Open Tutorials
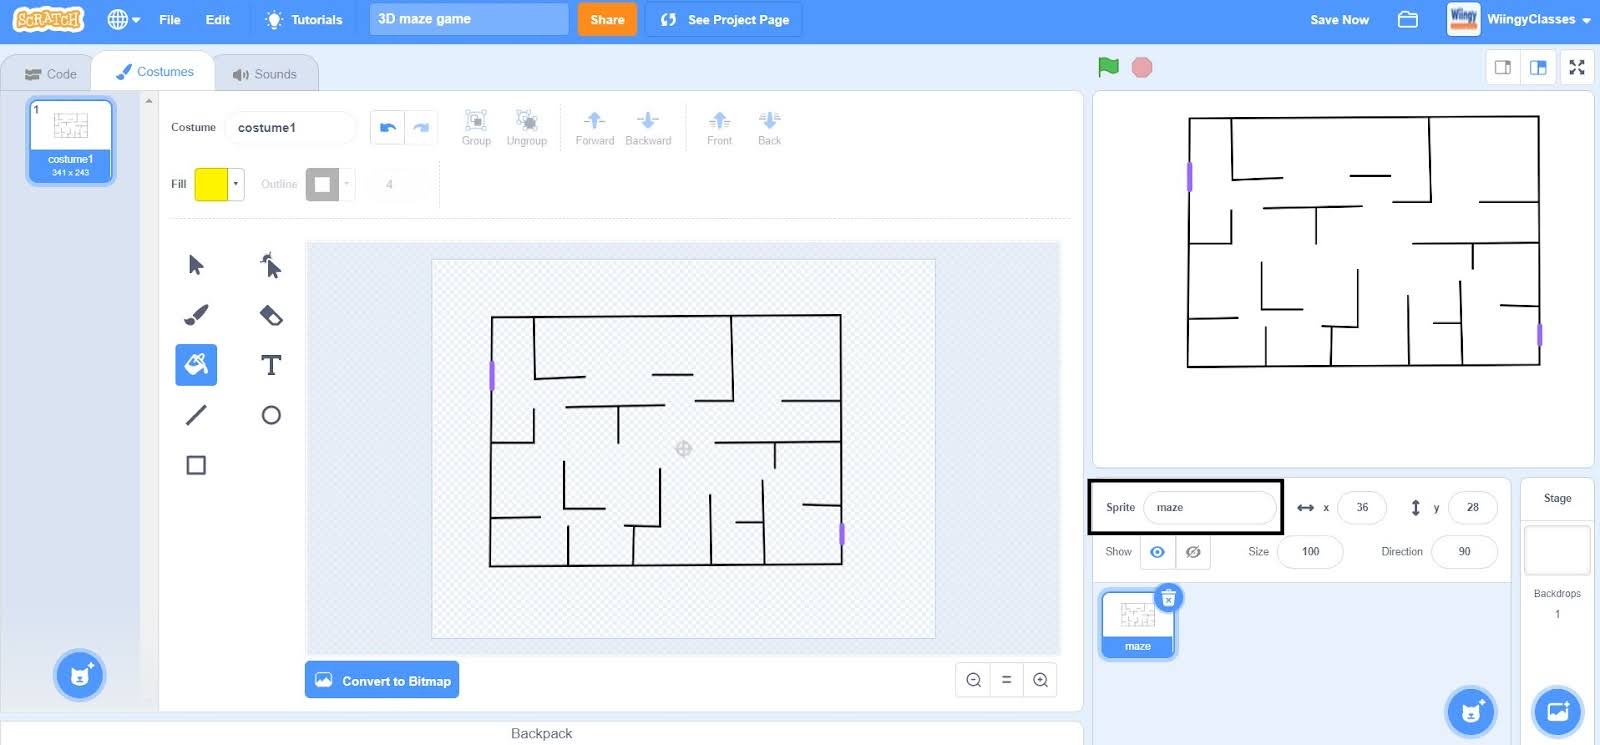 [304, 20]
